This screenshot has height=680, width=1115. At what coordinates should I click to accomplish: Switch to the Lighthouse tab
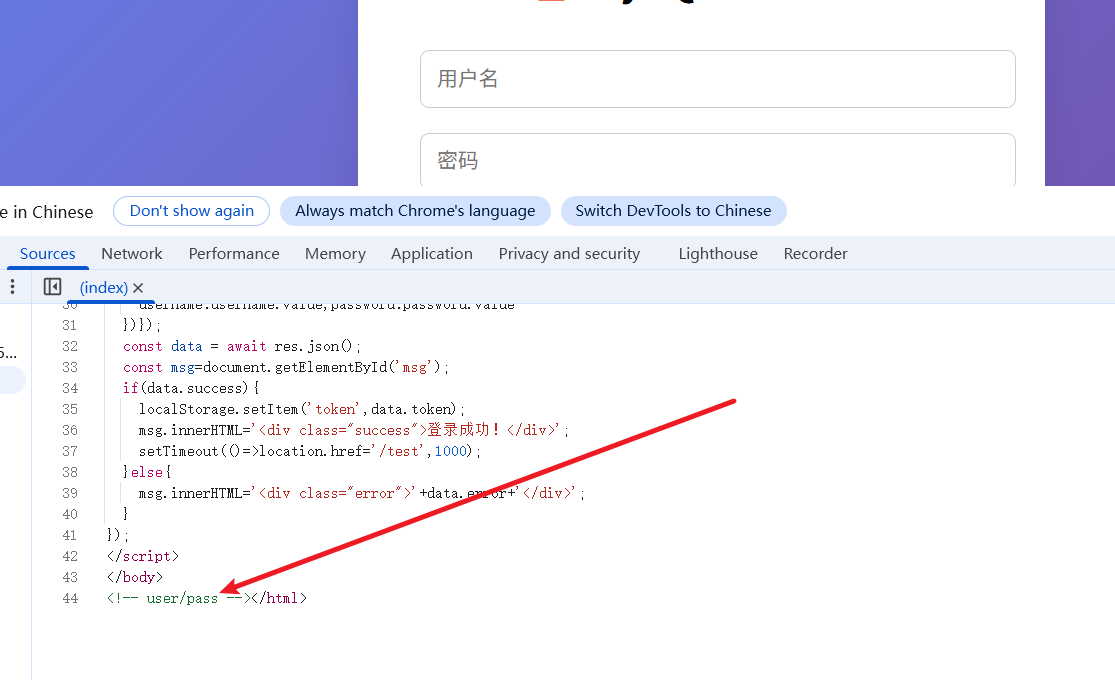(718, 254)
